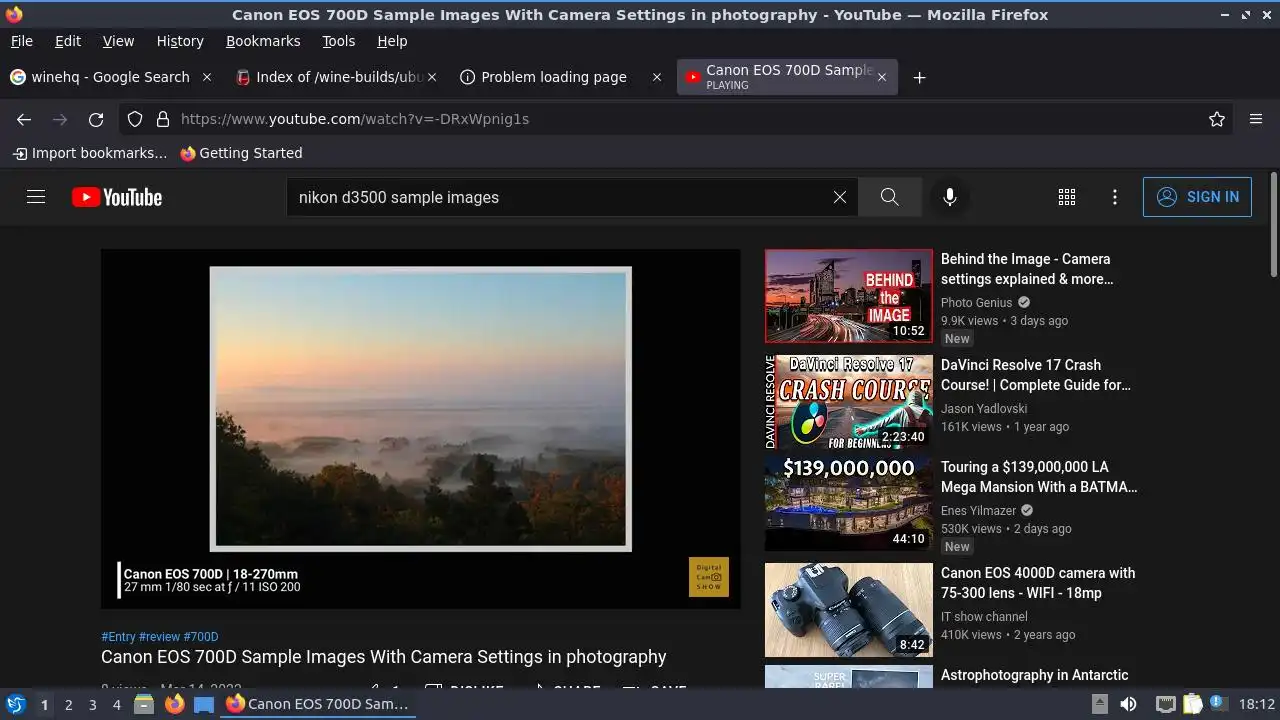Reload the current page
This screenshot has height=720, width=1280.
96,119
